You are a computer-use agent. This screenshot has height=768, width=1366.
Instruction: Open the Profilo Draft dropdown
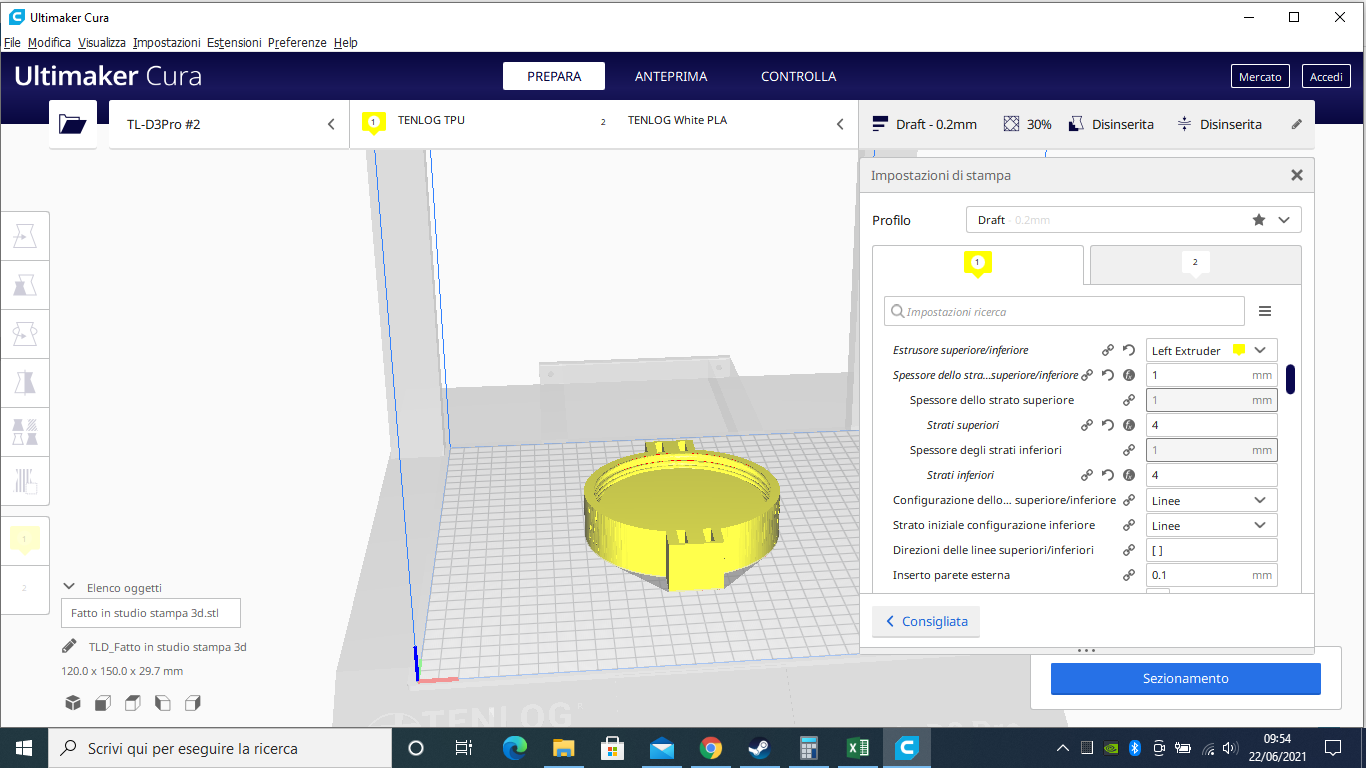[x=1133, y=220]
